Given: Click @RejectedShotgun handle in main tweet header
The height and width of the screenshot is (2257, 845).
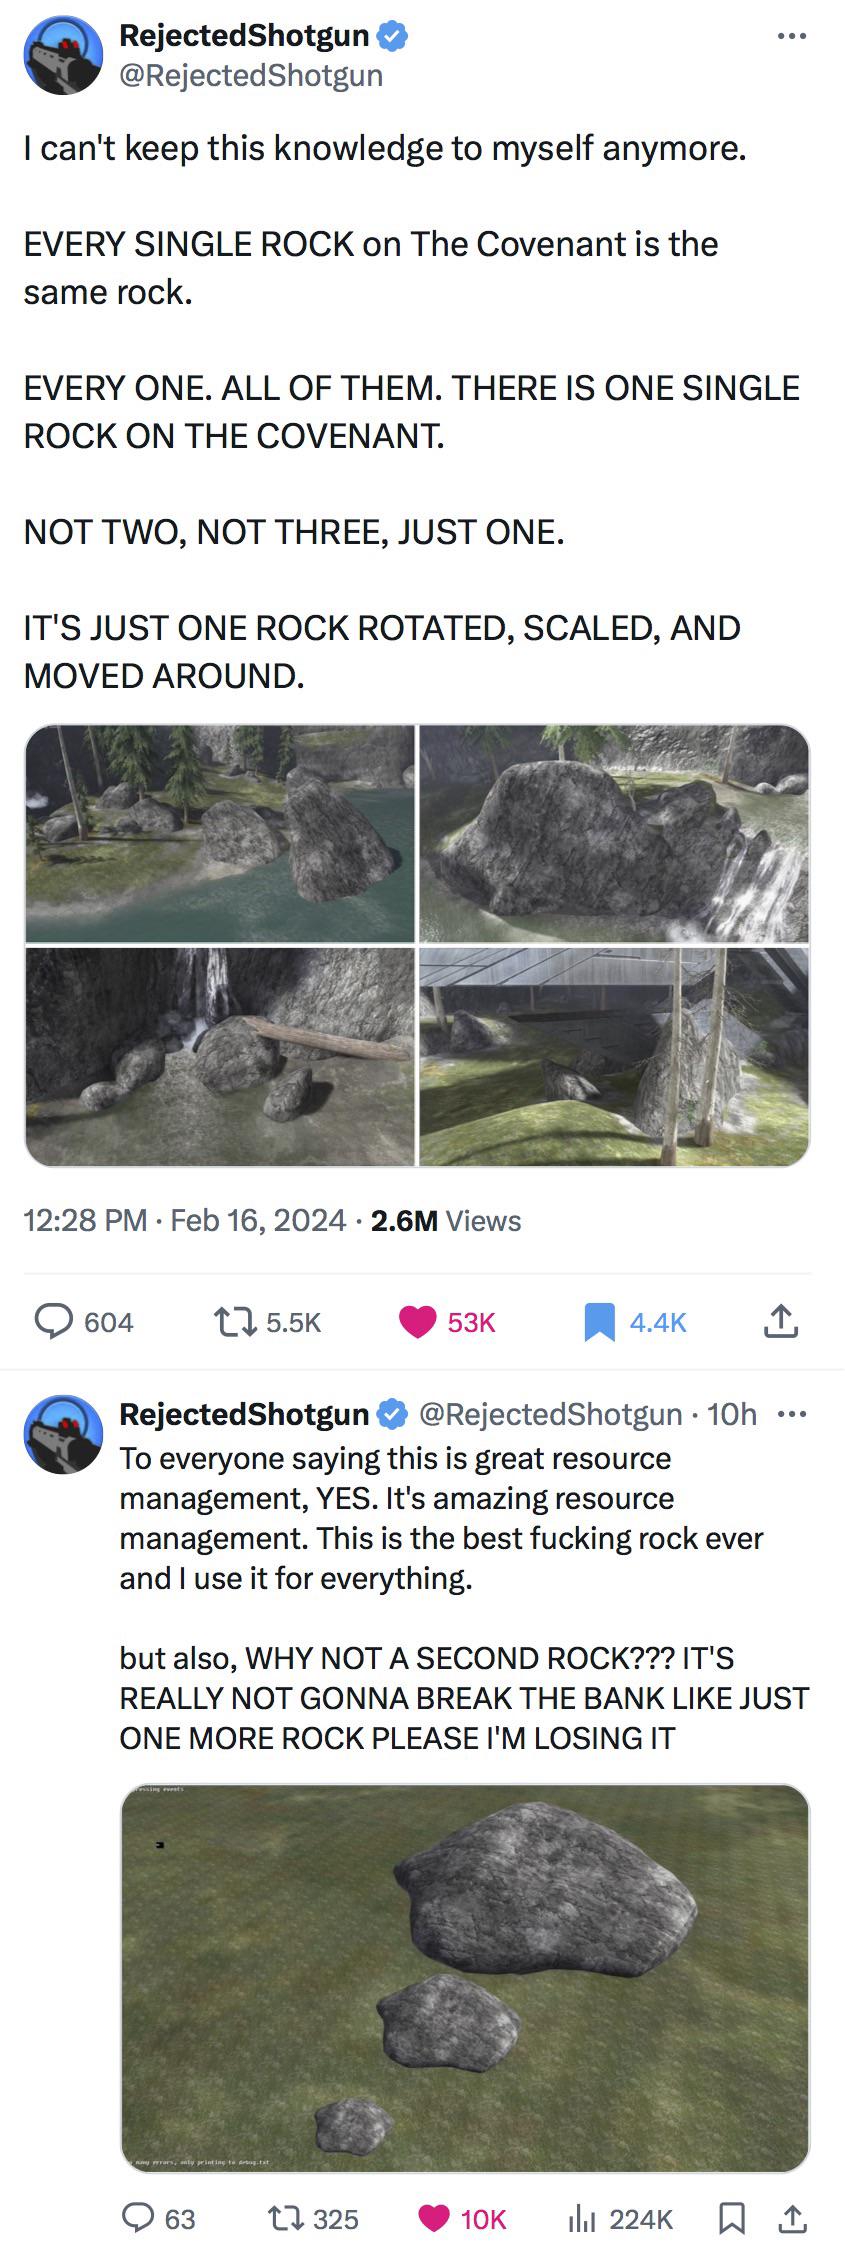Looking at the screenshot, I should (251, 76).
